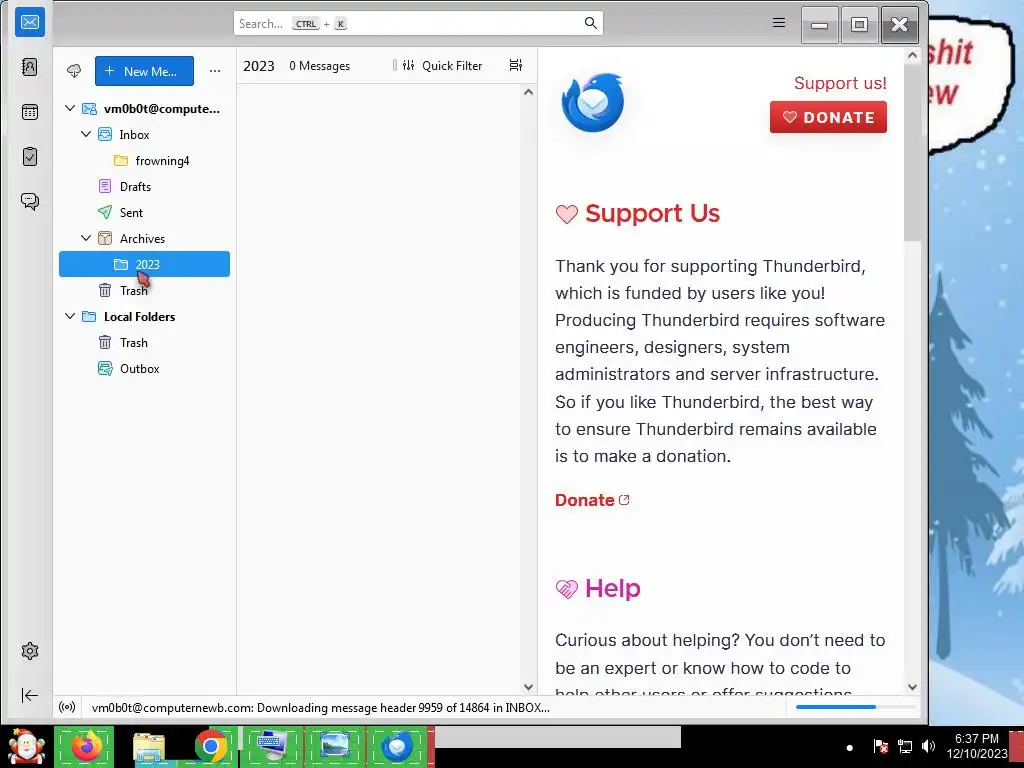Open Firefox from the taskbar
1024x768 pixels.
tap(85, 746)
